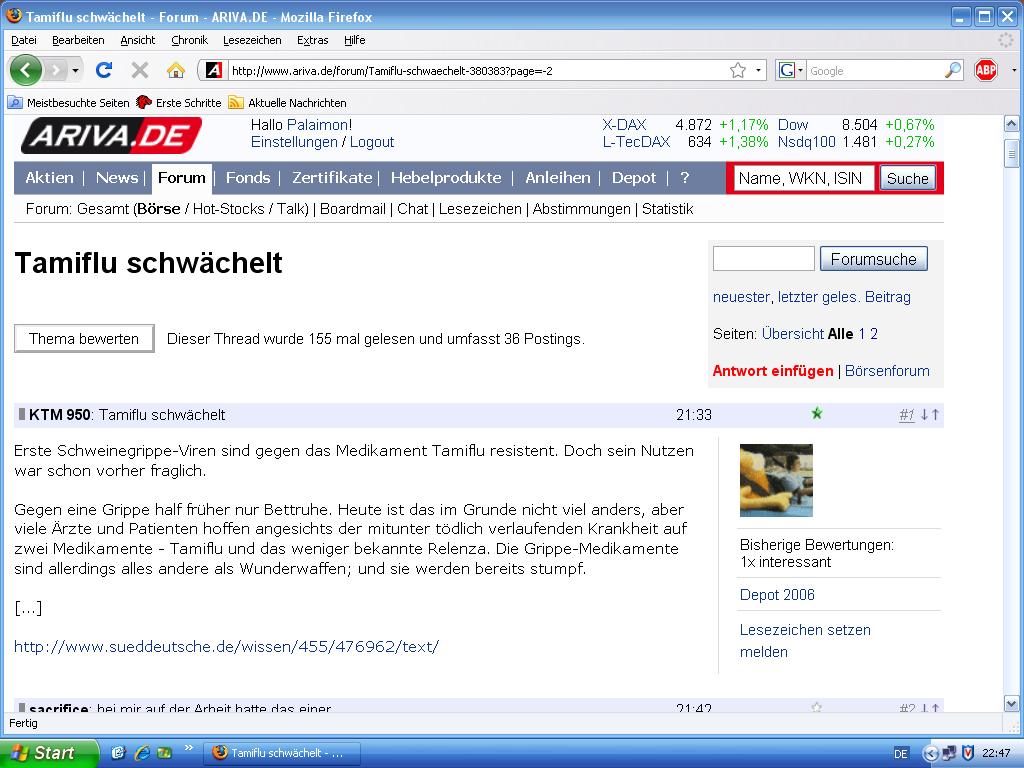
Task: Click inside the forum search input field
Action: (762, 258)
